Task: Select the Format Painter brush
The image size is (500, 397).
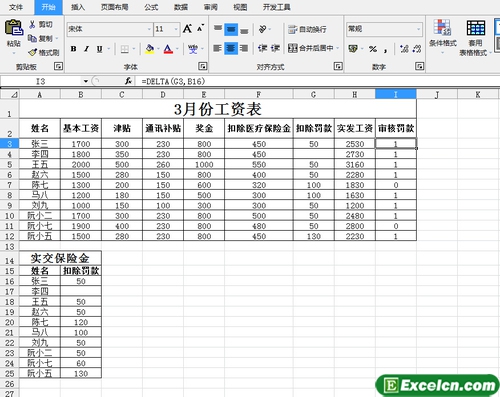Action: [x=33, y=52]
